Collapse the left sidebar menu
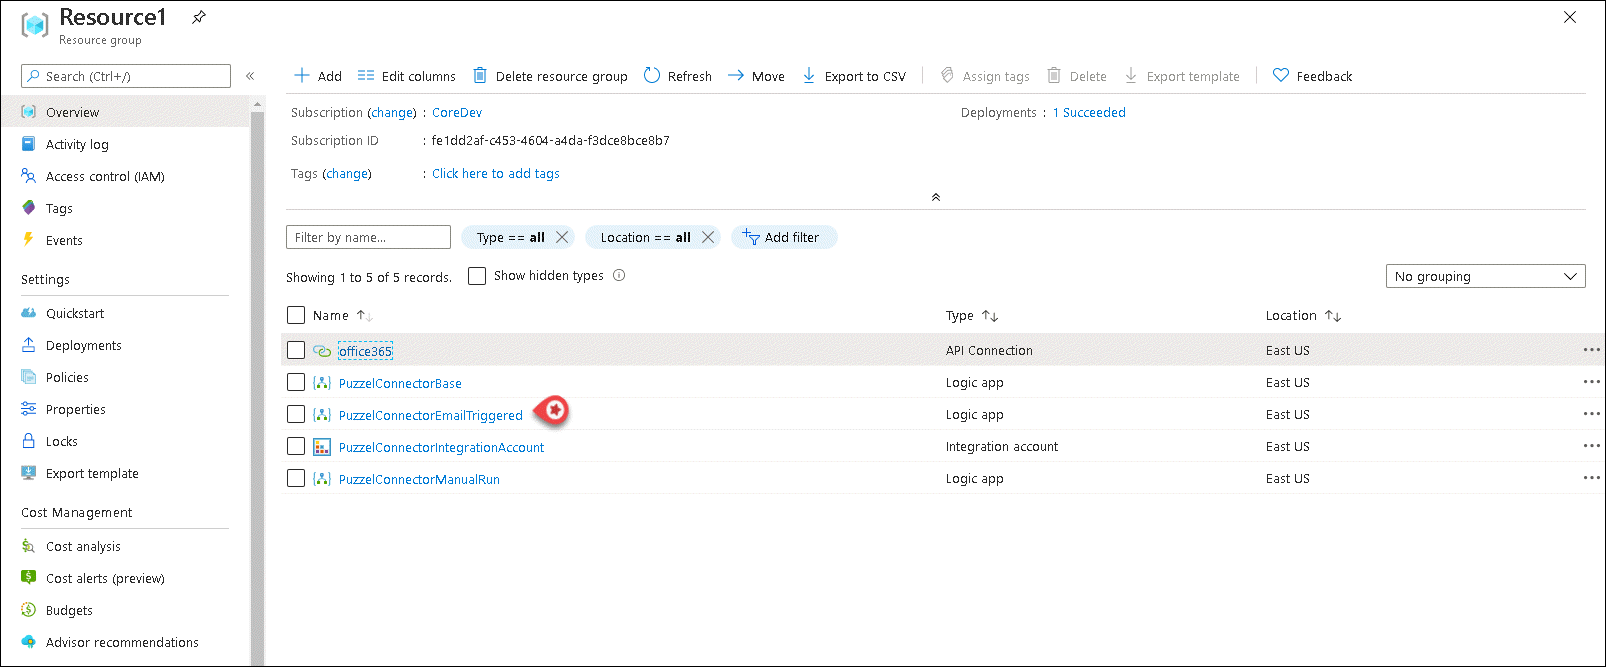 point(250,76)
